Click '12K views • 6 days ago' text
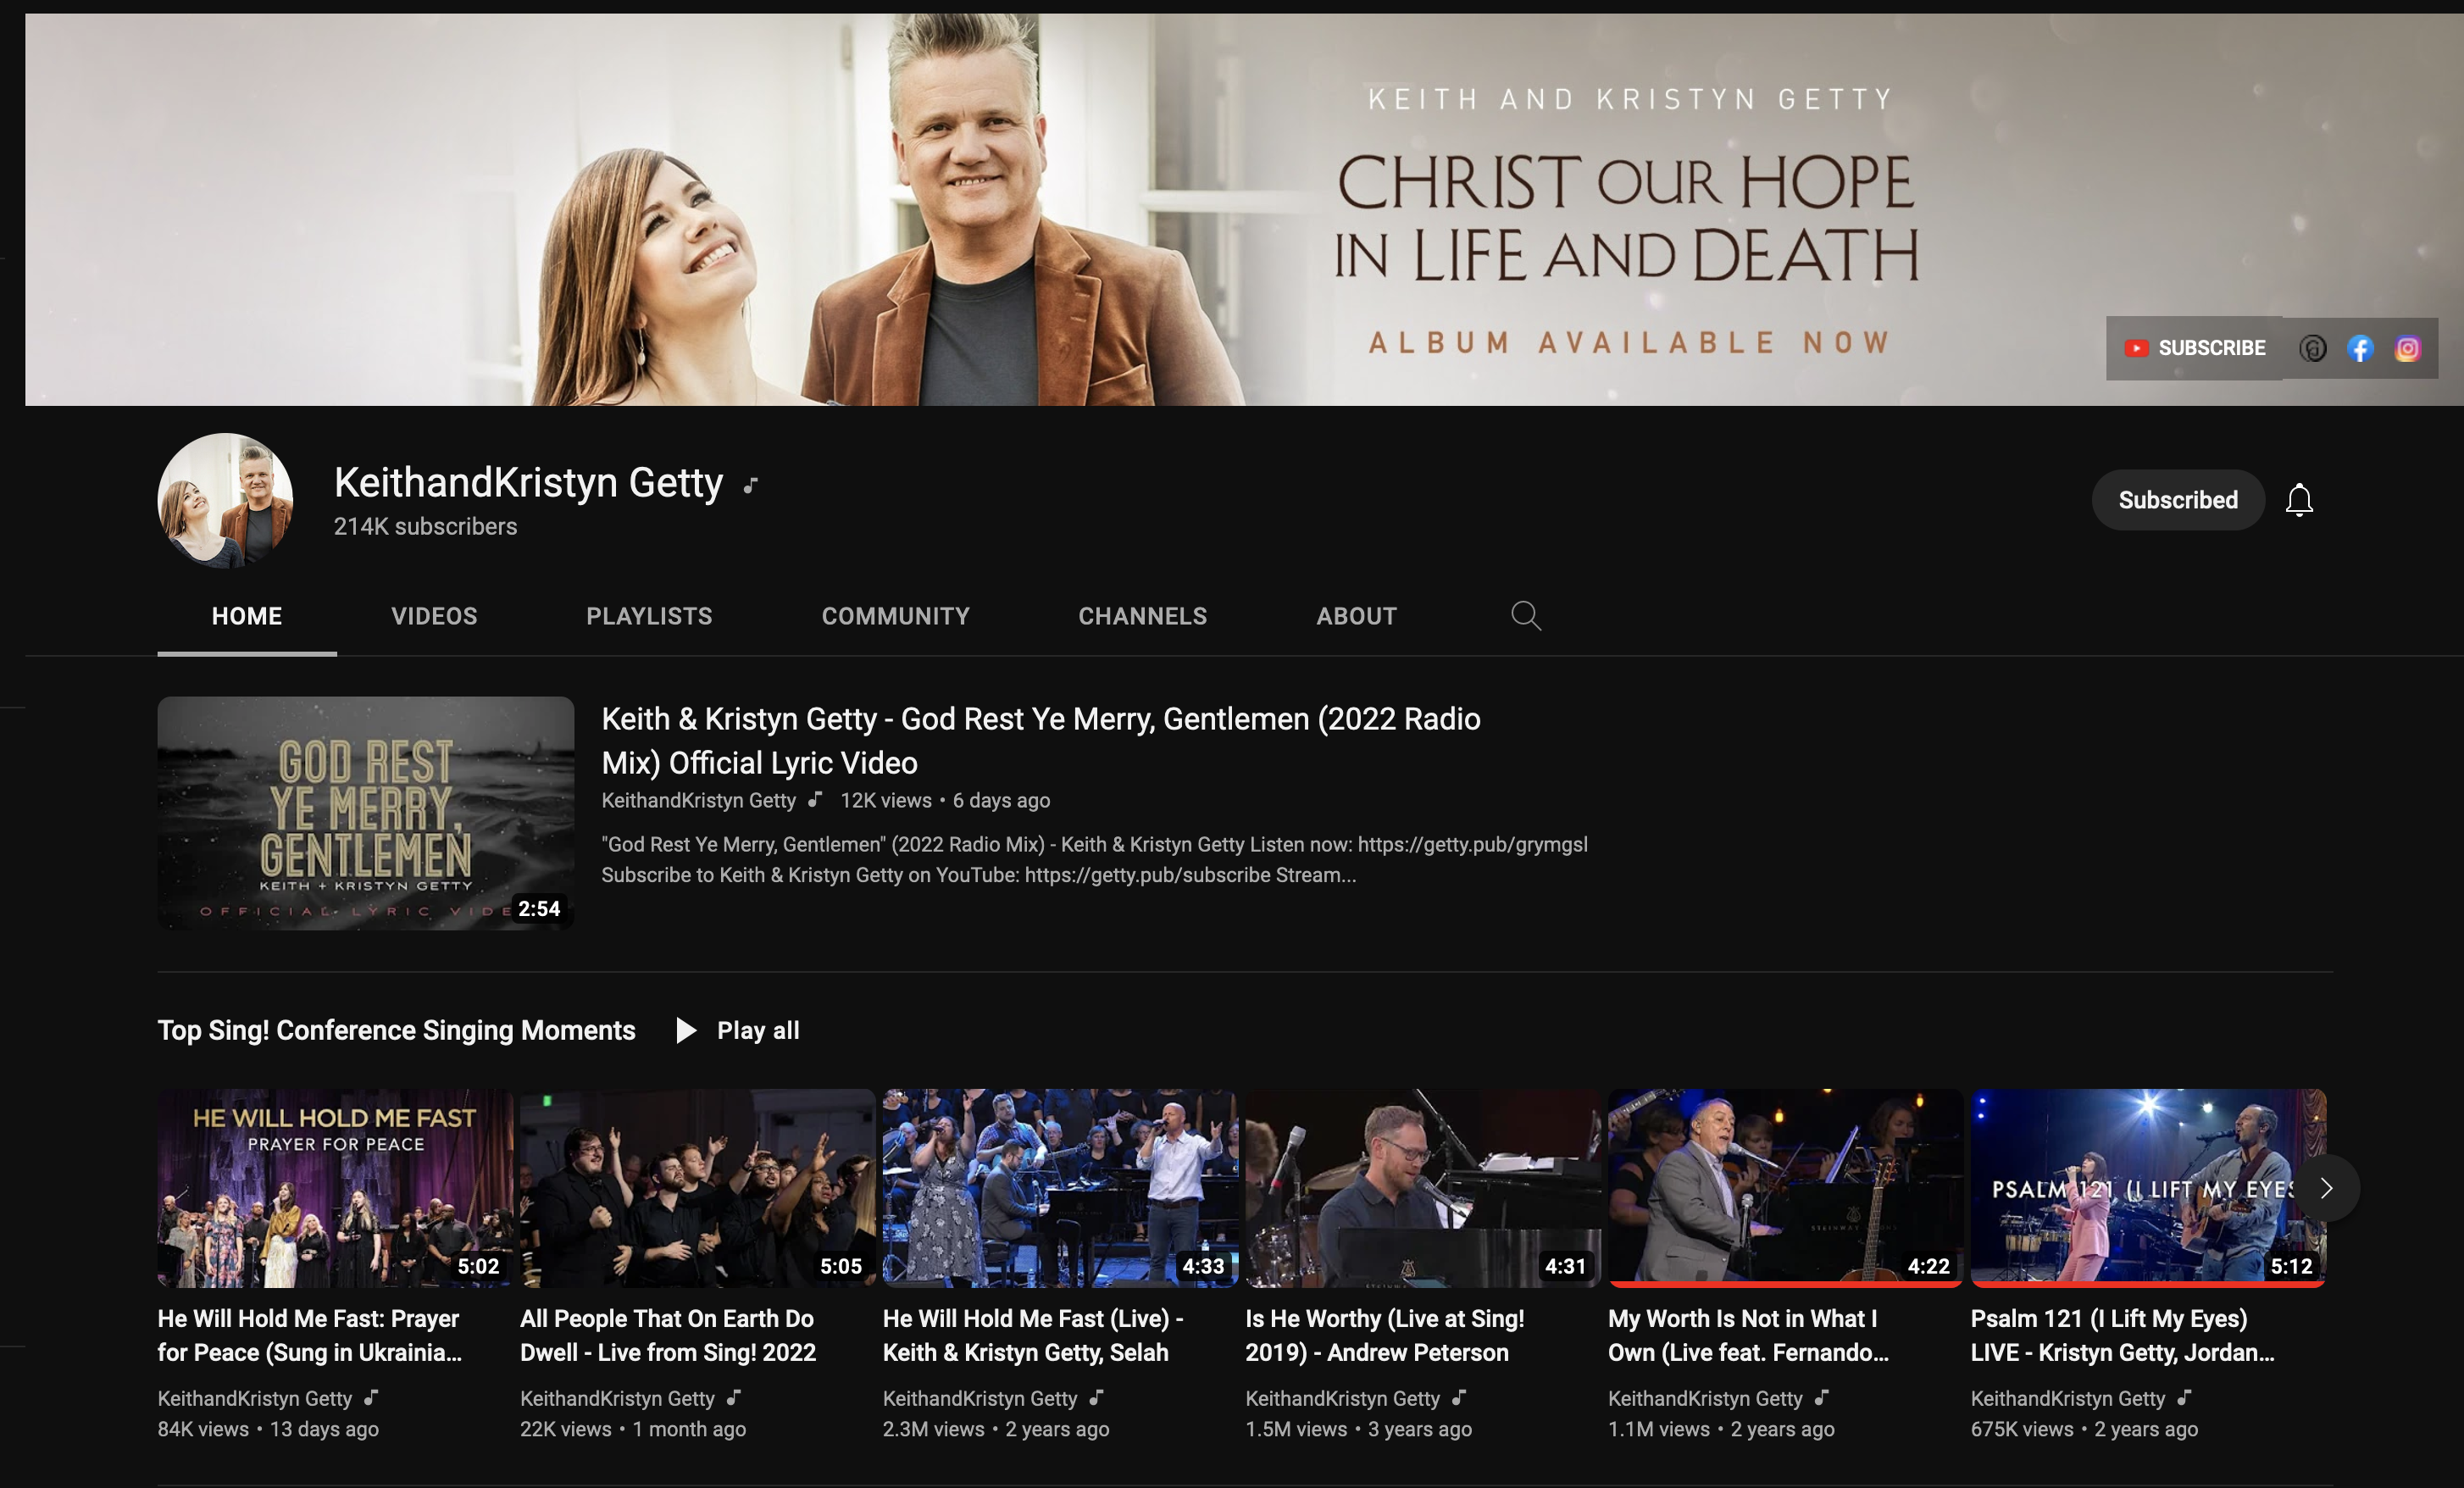This screenshot has width=2464, height=1488. (x=945, y=800)
